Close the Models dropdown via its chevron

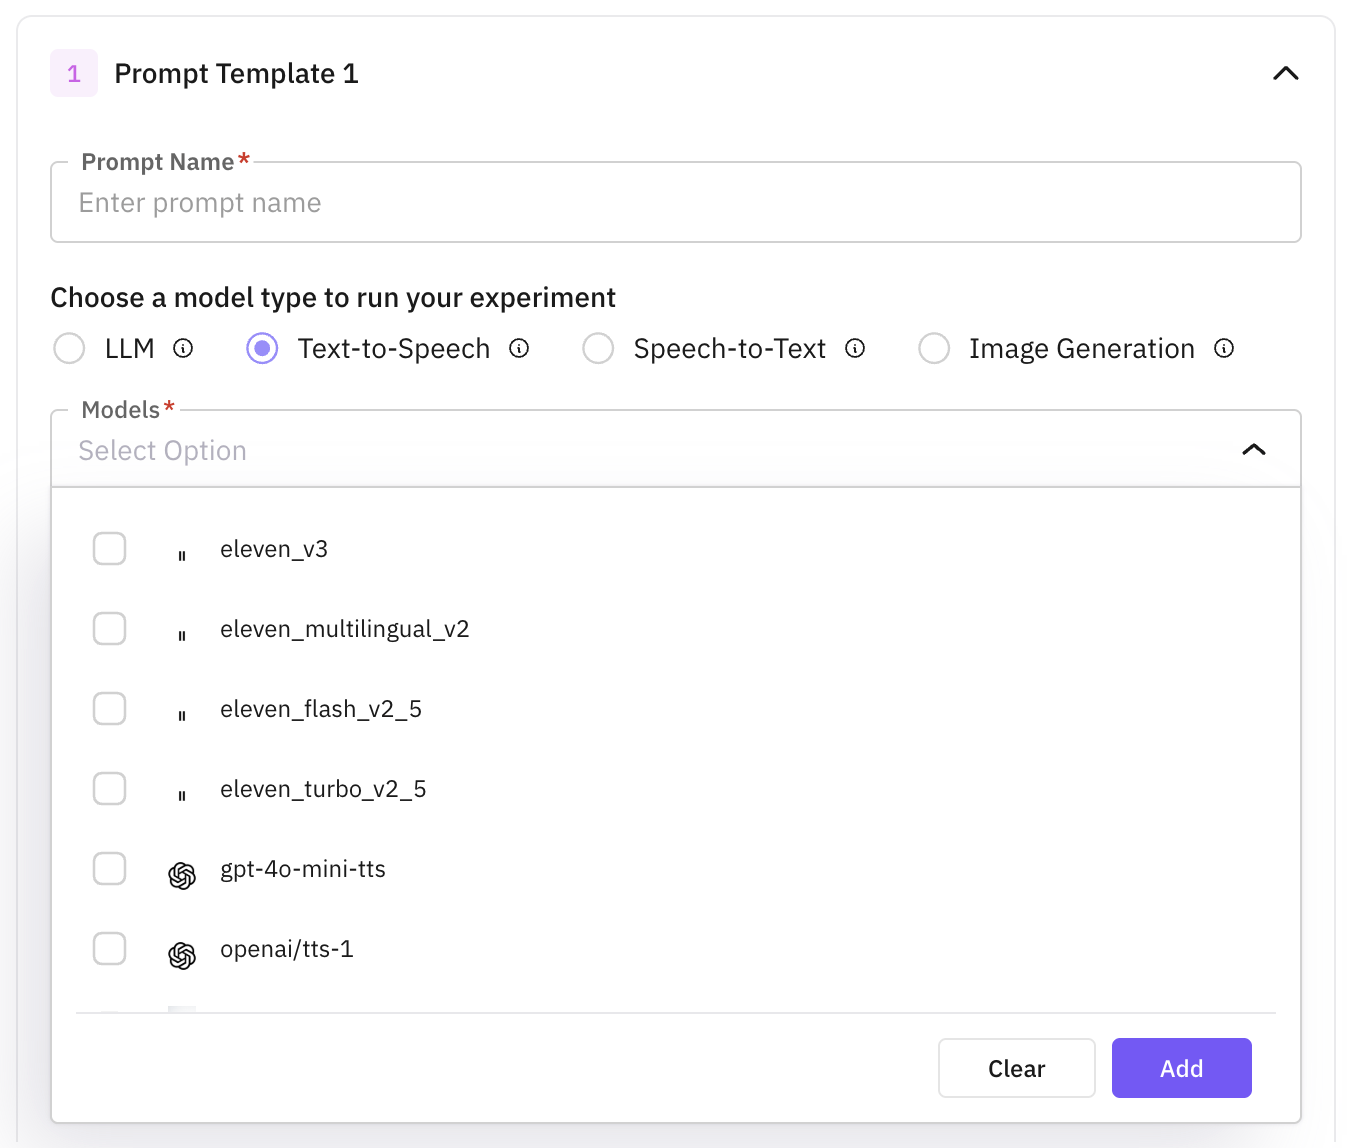[1253, 450]
